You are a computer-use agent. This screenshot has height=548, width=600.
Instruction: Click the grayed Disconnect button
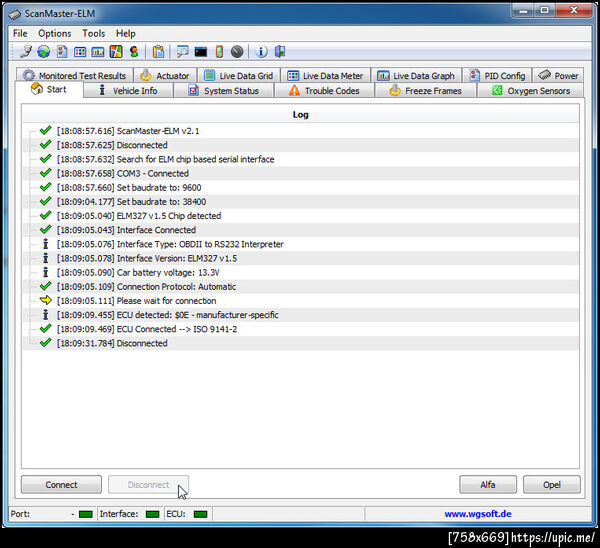point(148,484)
